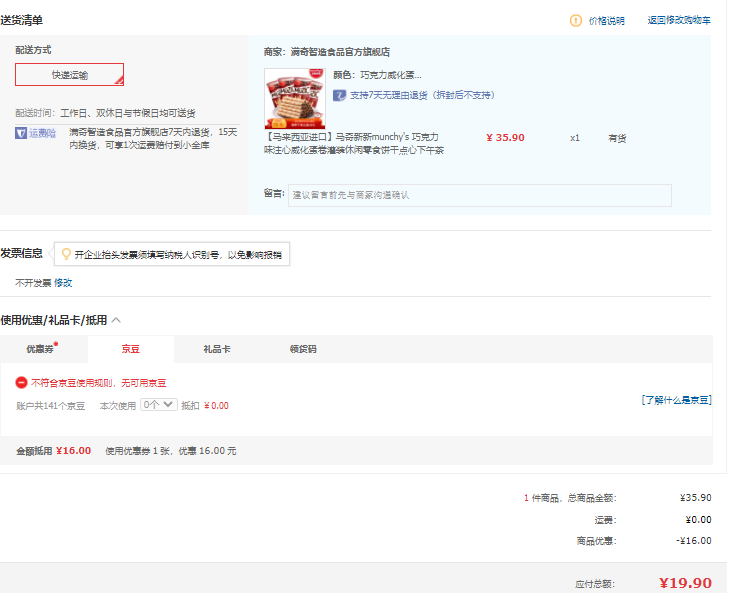Open the 了解什么是京豆 link
This screenshot has height=593, width=733.
[676, 399]
